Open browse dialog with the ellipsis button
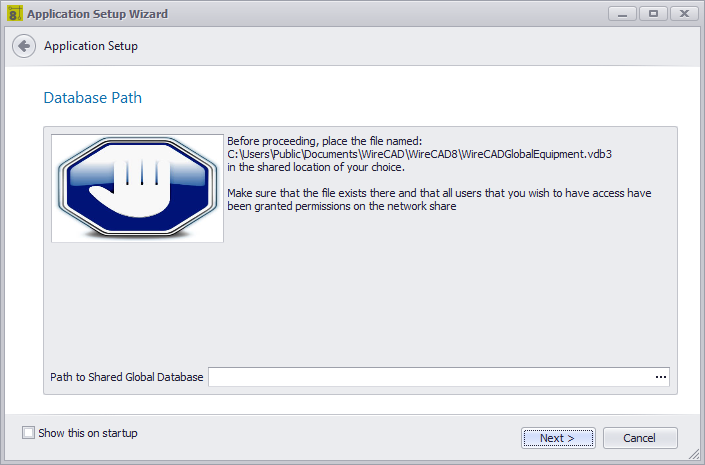Image resolution: width=705 pixels, height=465 pixels. 660,377
